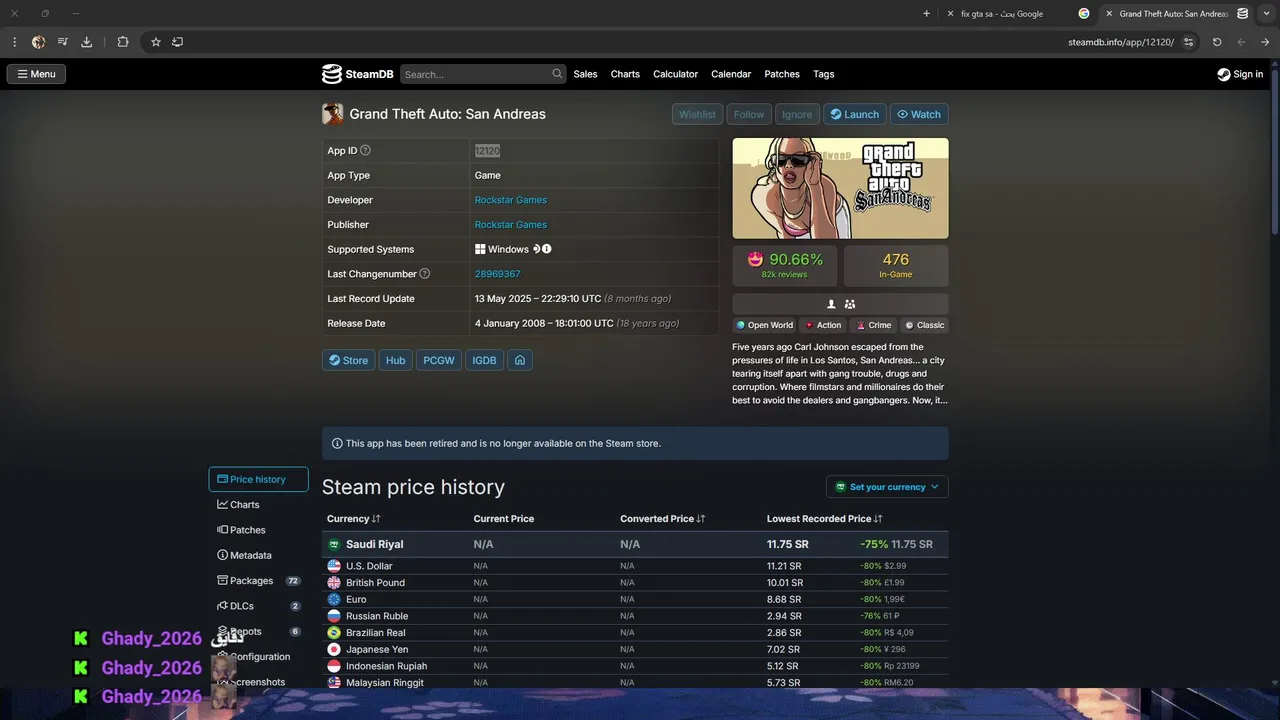Open a new browser tab with plus
Screen dimensions: 1280x720
coord(926,14)
